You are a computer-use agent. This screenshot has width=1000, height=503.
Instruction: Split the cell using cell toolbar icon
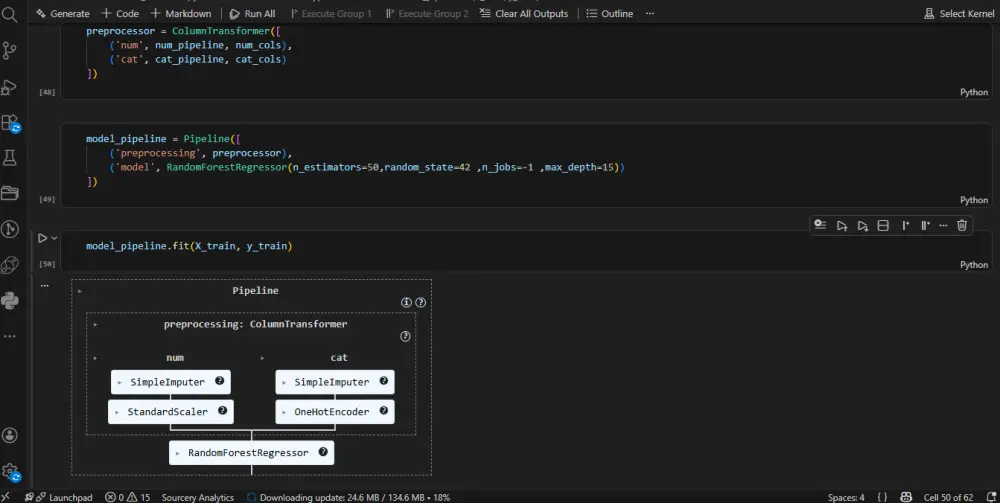[883, 225]
